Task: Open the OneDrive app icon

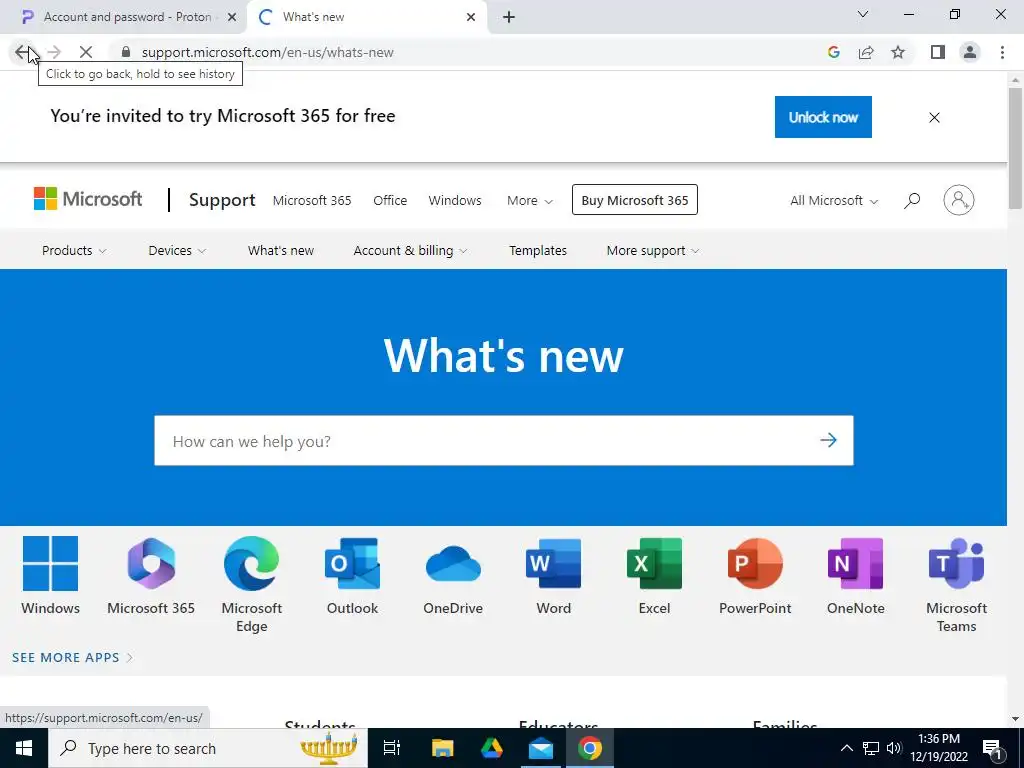Action: pos(453,564)
